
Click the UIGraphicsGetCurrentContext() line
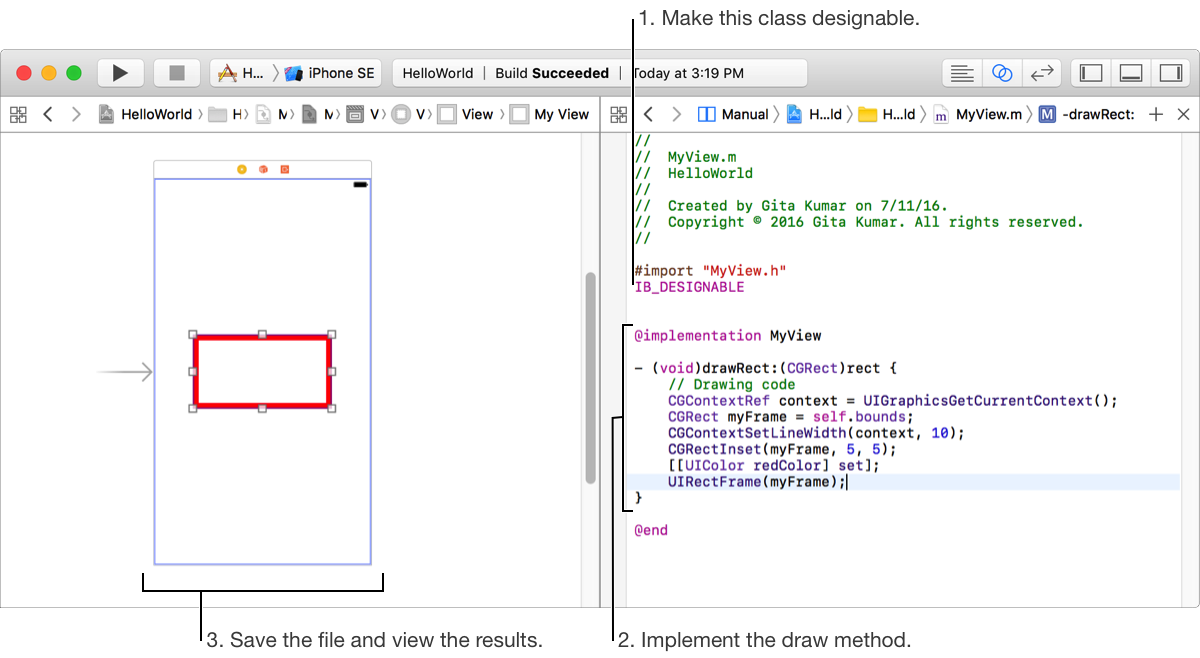(x=892, y=400)
